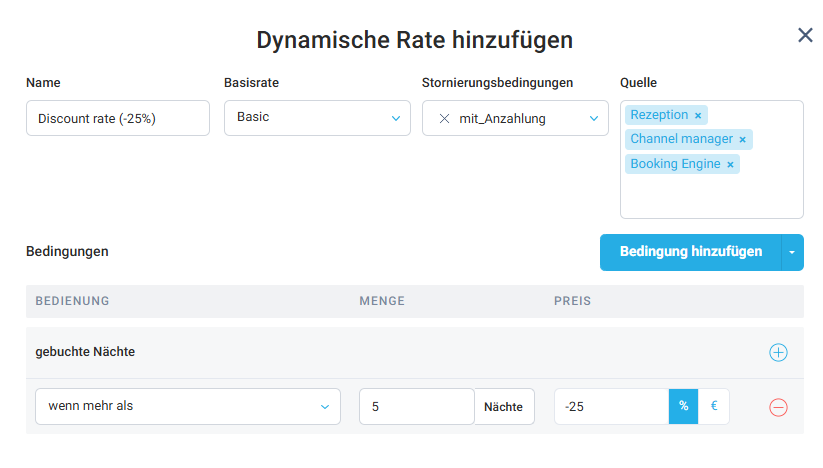Click the price value field showing -25

click(610, 407)
